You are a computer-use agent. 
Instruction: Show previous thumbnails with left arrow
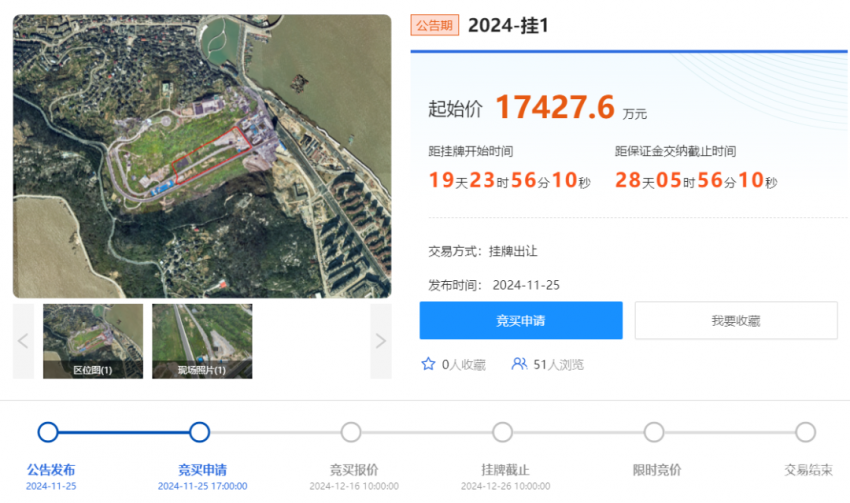pyautogui.click(x=23, y=341)
